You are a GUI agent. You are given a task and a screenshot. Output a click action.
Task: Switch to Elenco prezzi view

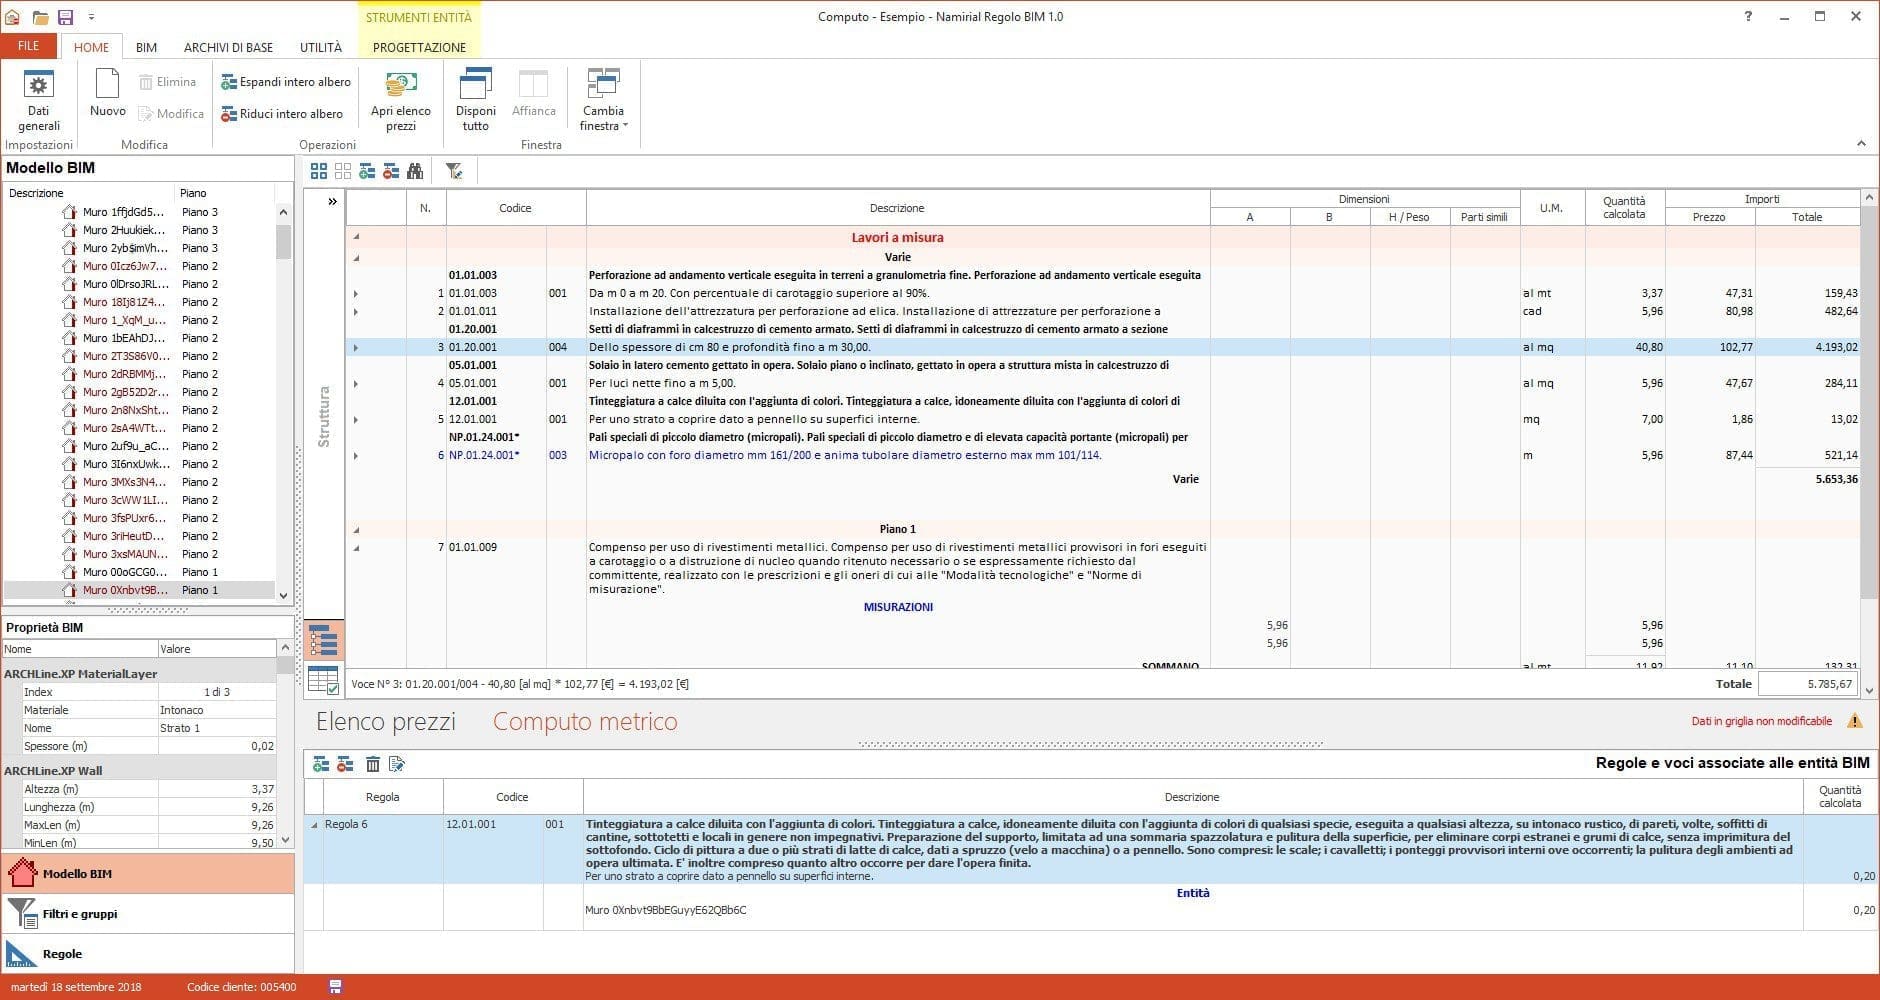click(x=386, y=721)
